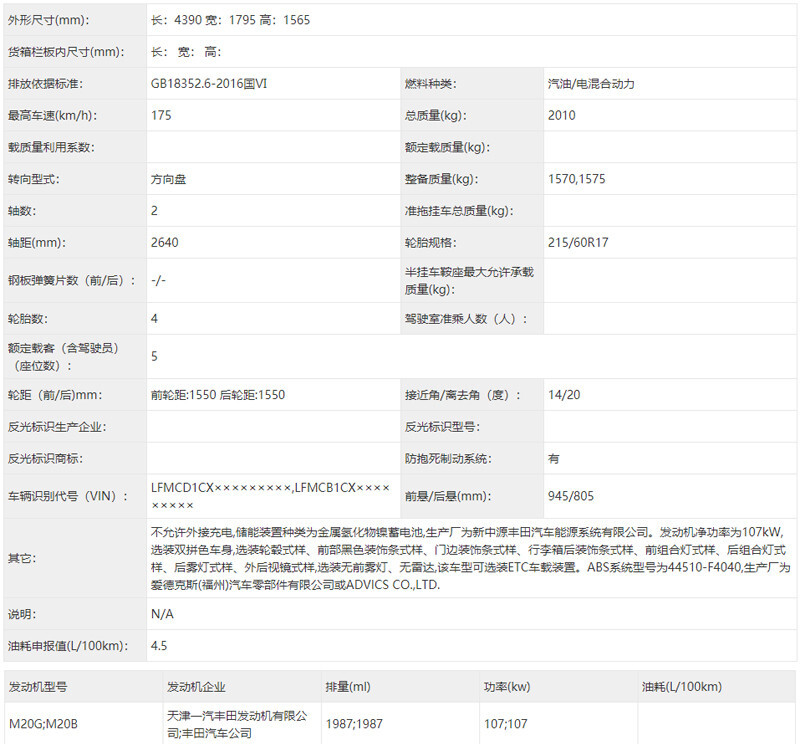Select tire spec 215/60R17
The width and height of the screenshot is (800, 744).
click(578, 242)
